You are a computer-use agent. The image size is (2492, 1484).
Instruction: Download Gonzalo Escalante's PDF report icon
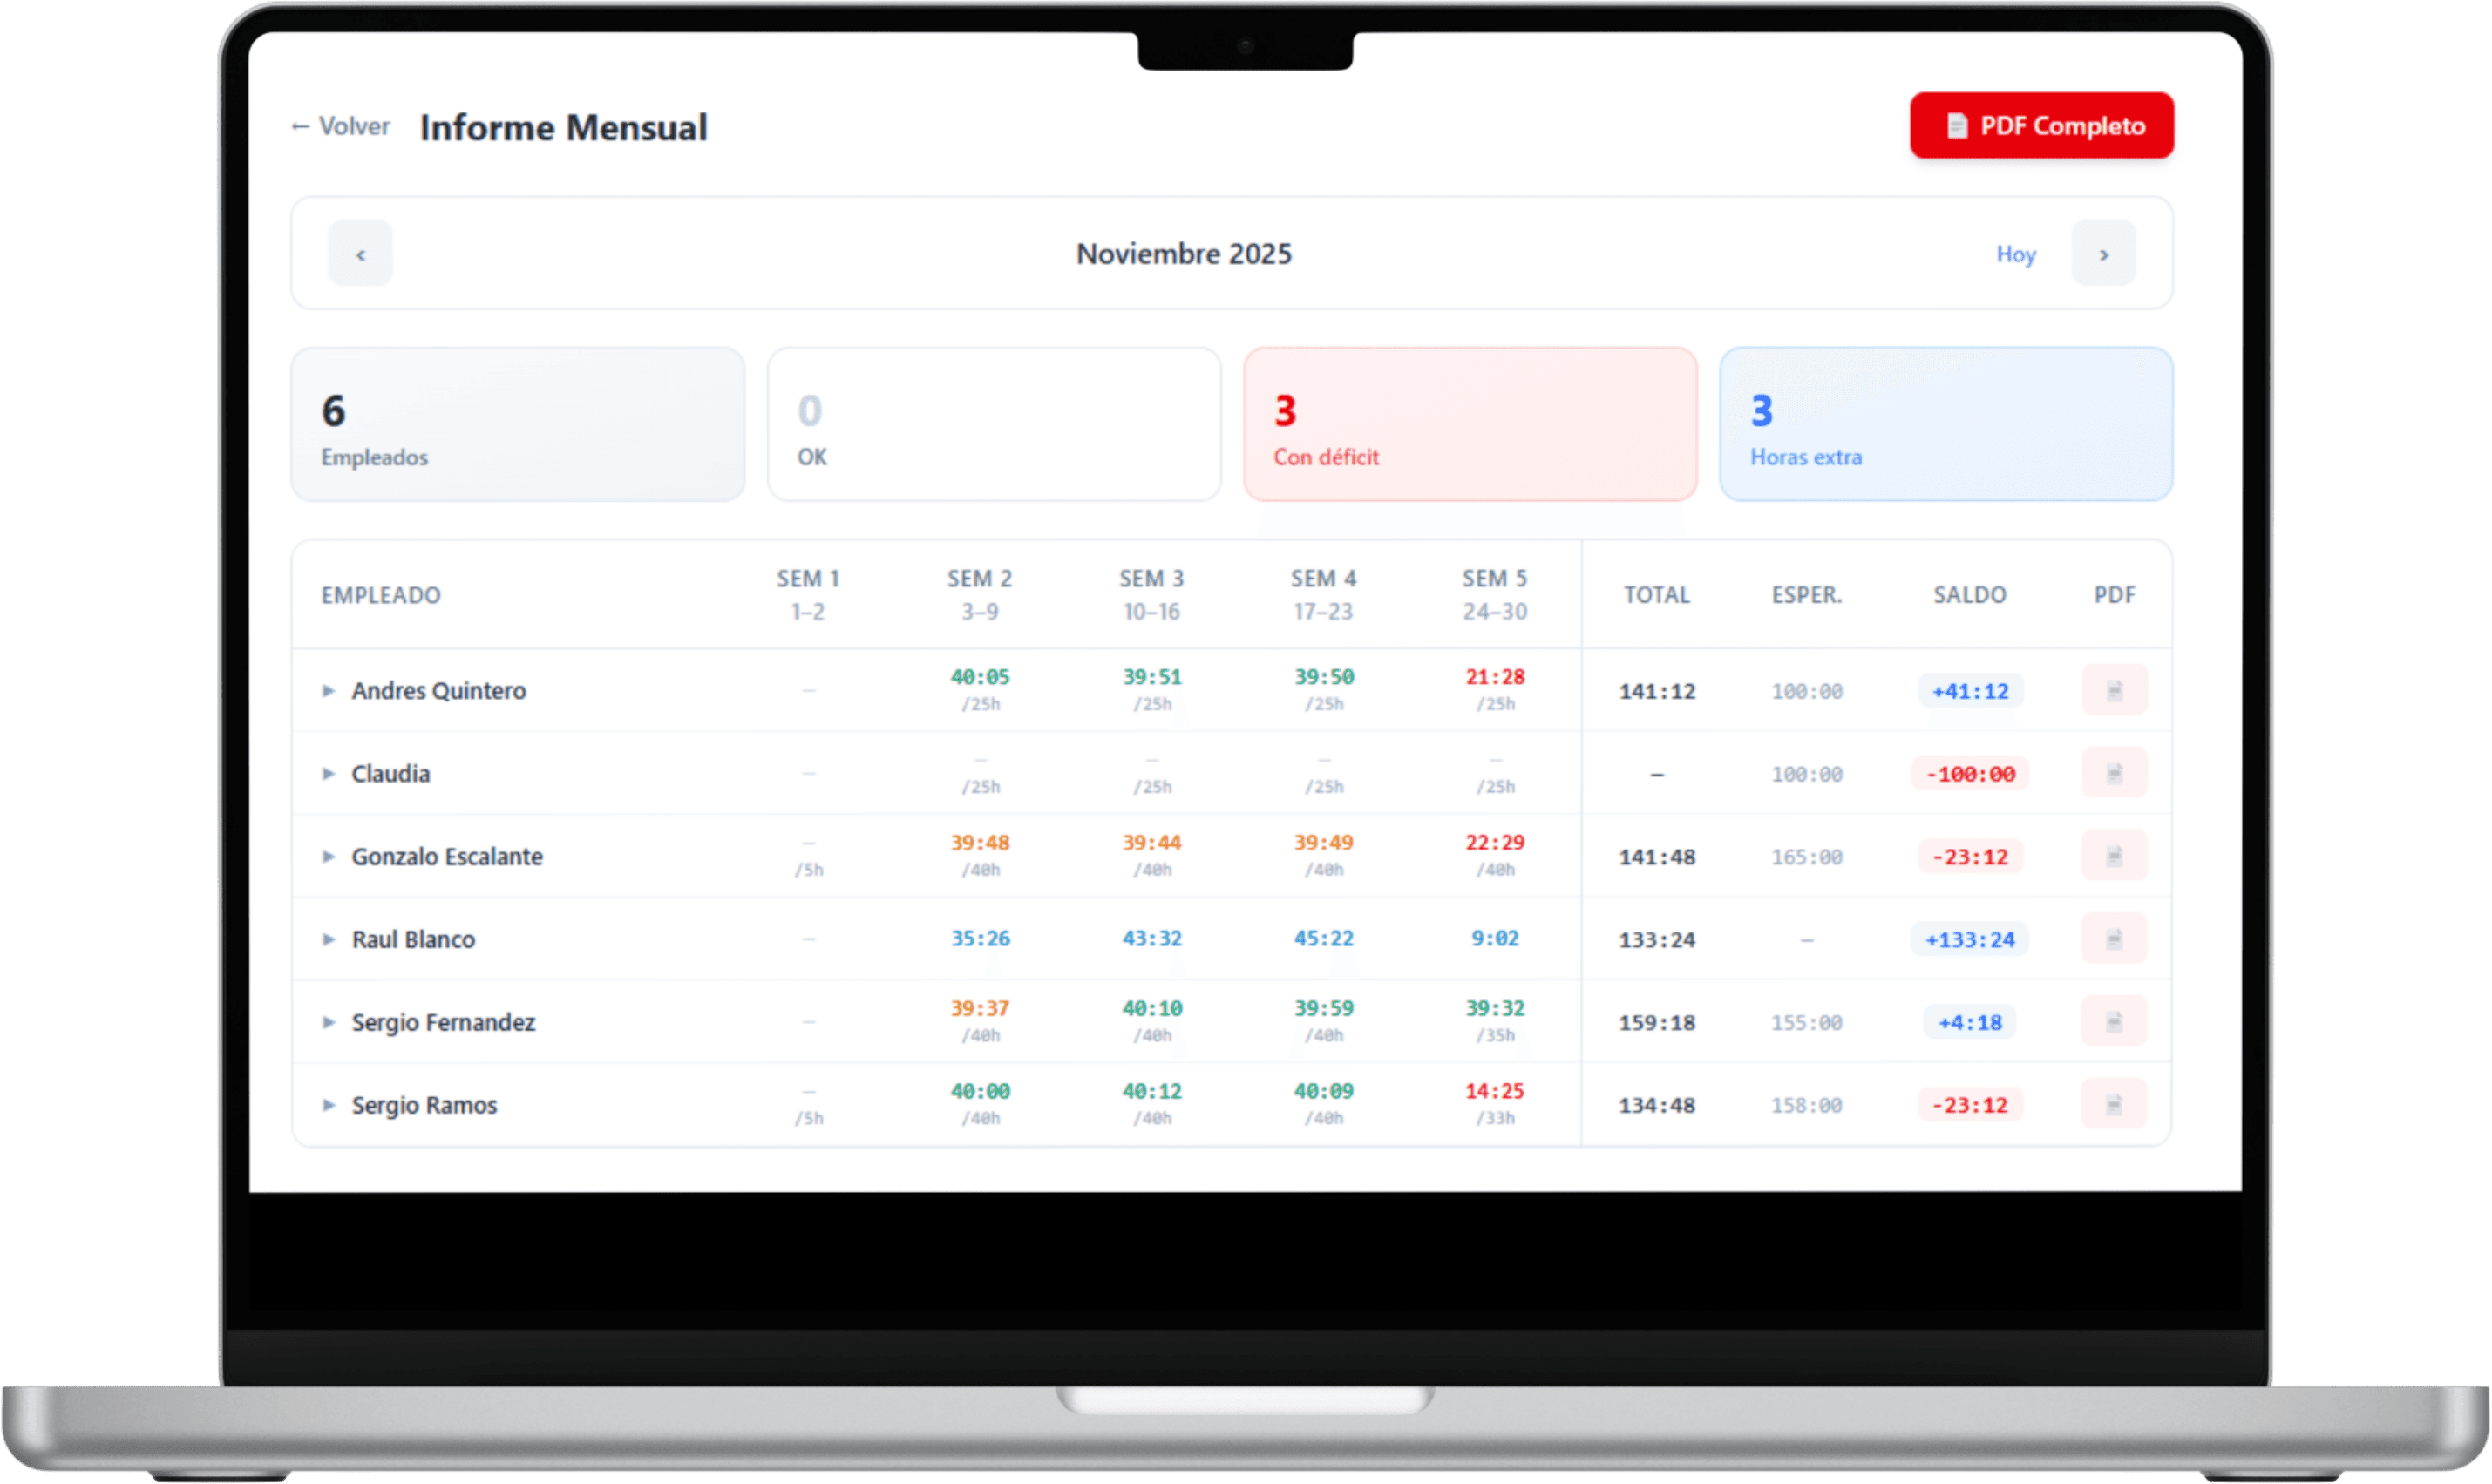point(2114,856)
